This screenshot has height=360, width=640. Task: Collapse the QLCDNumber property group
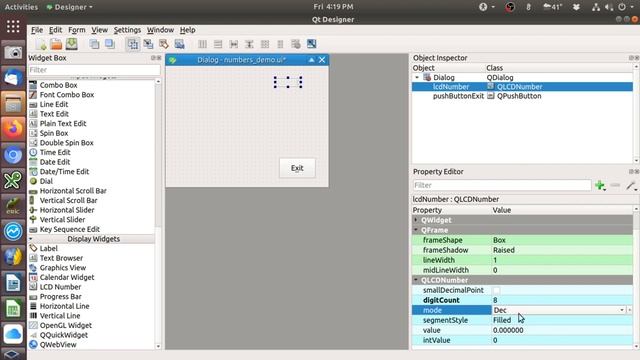(416, 280)
